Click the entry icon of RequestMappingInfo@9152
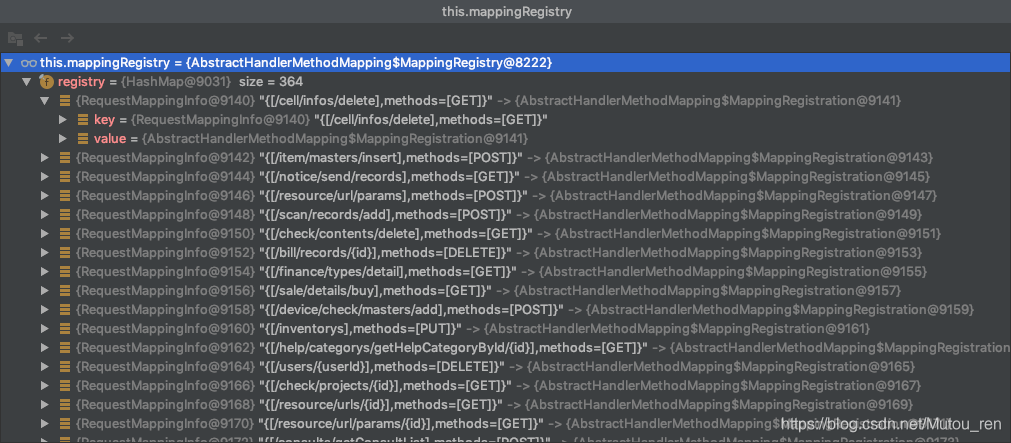The height and width of the screenshot is (443, 1011). [x=65, y=253]
